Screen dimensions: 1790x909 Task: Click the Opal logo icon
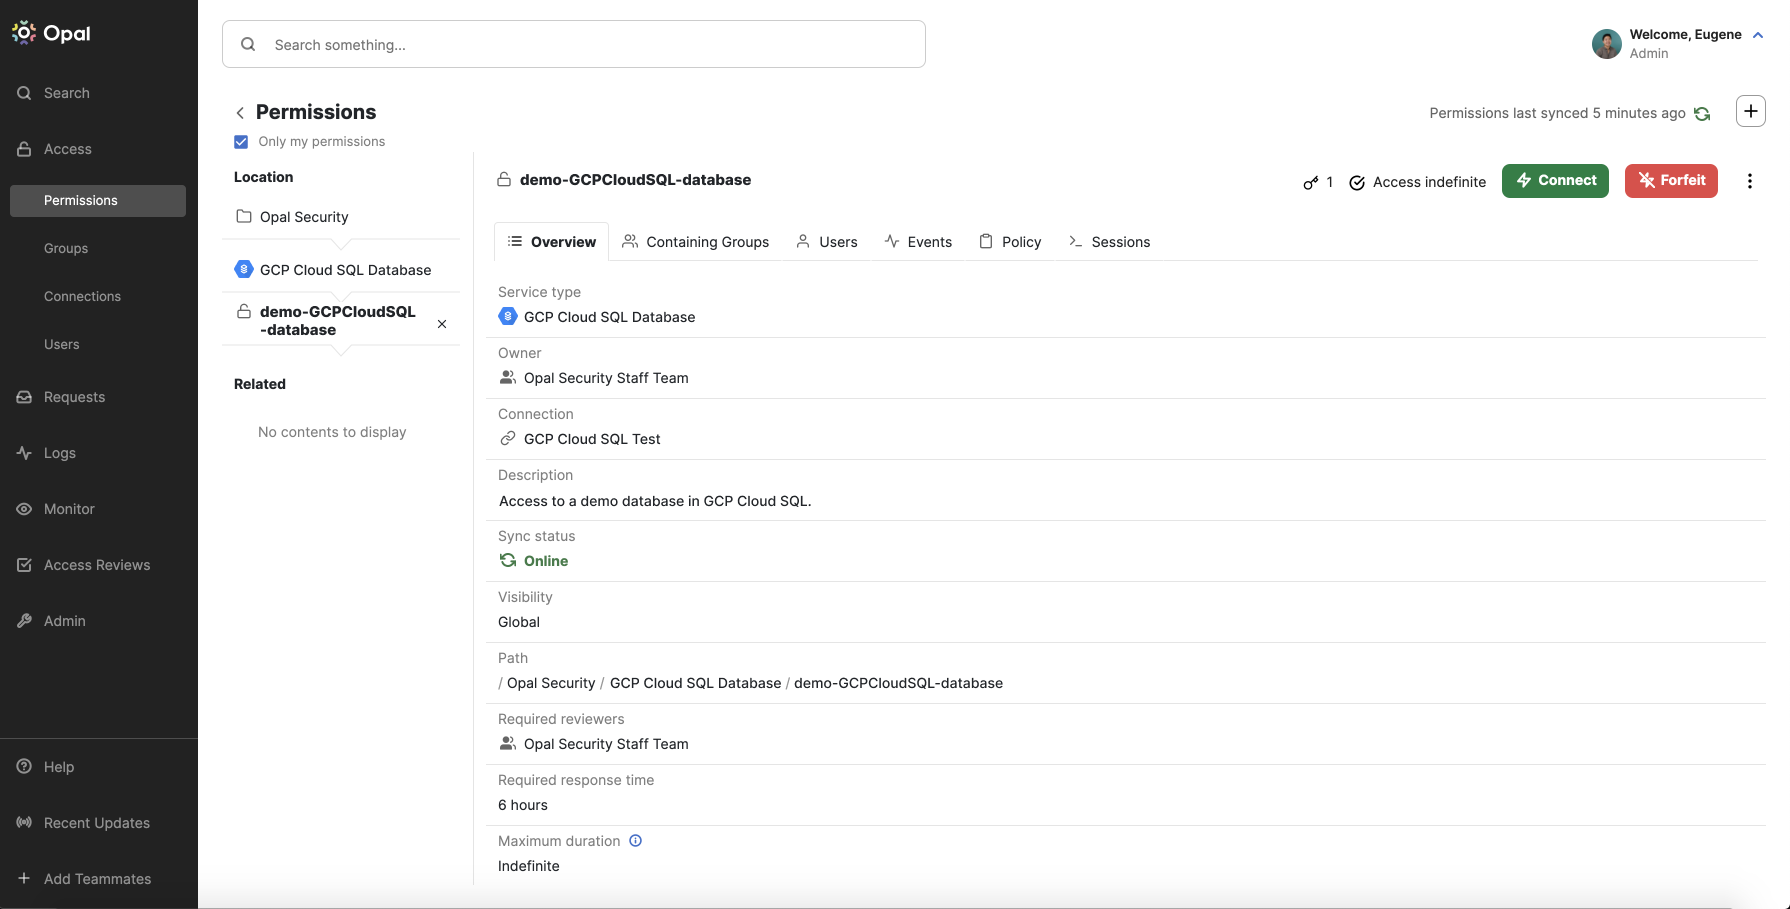24,33
